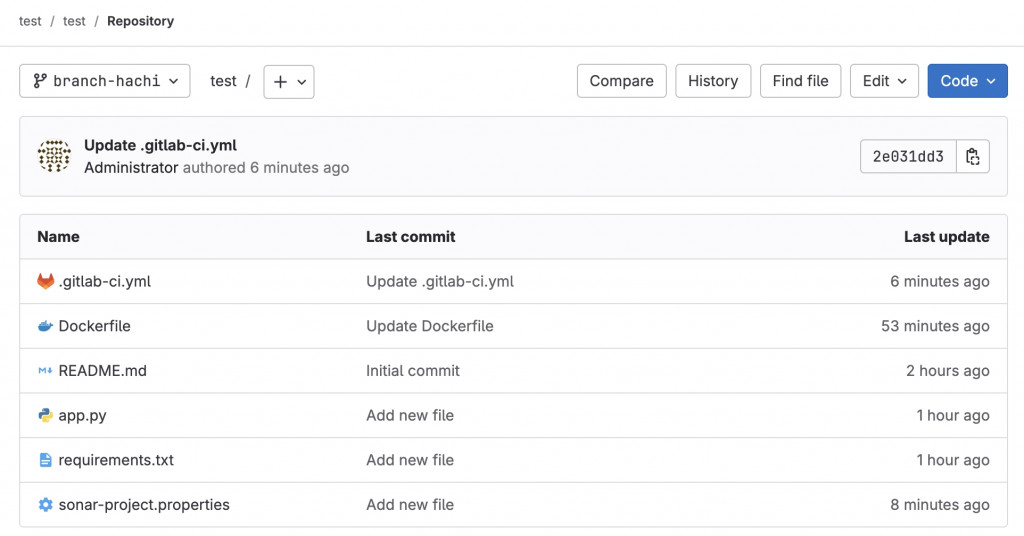Click the text file icon beside requirements.txt

click(45, 460)
